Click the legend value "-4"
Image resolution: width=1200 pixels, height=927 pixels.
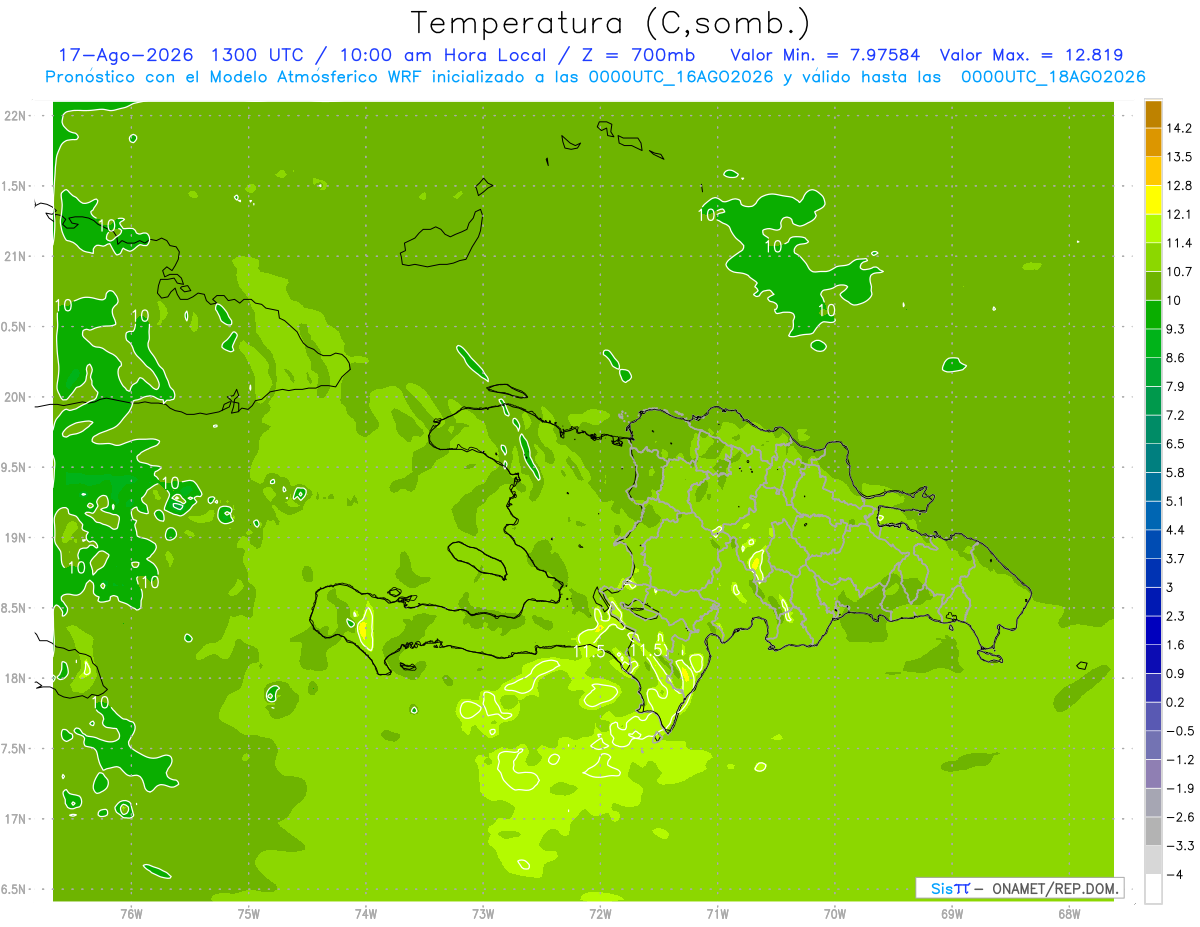click(1175, 874)
